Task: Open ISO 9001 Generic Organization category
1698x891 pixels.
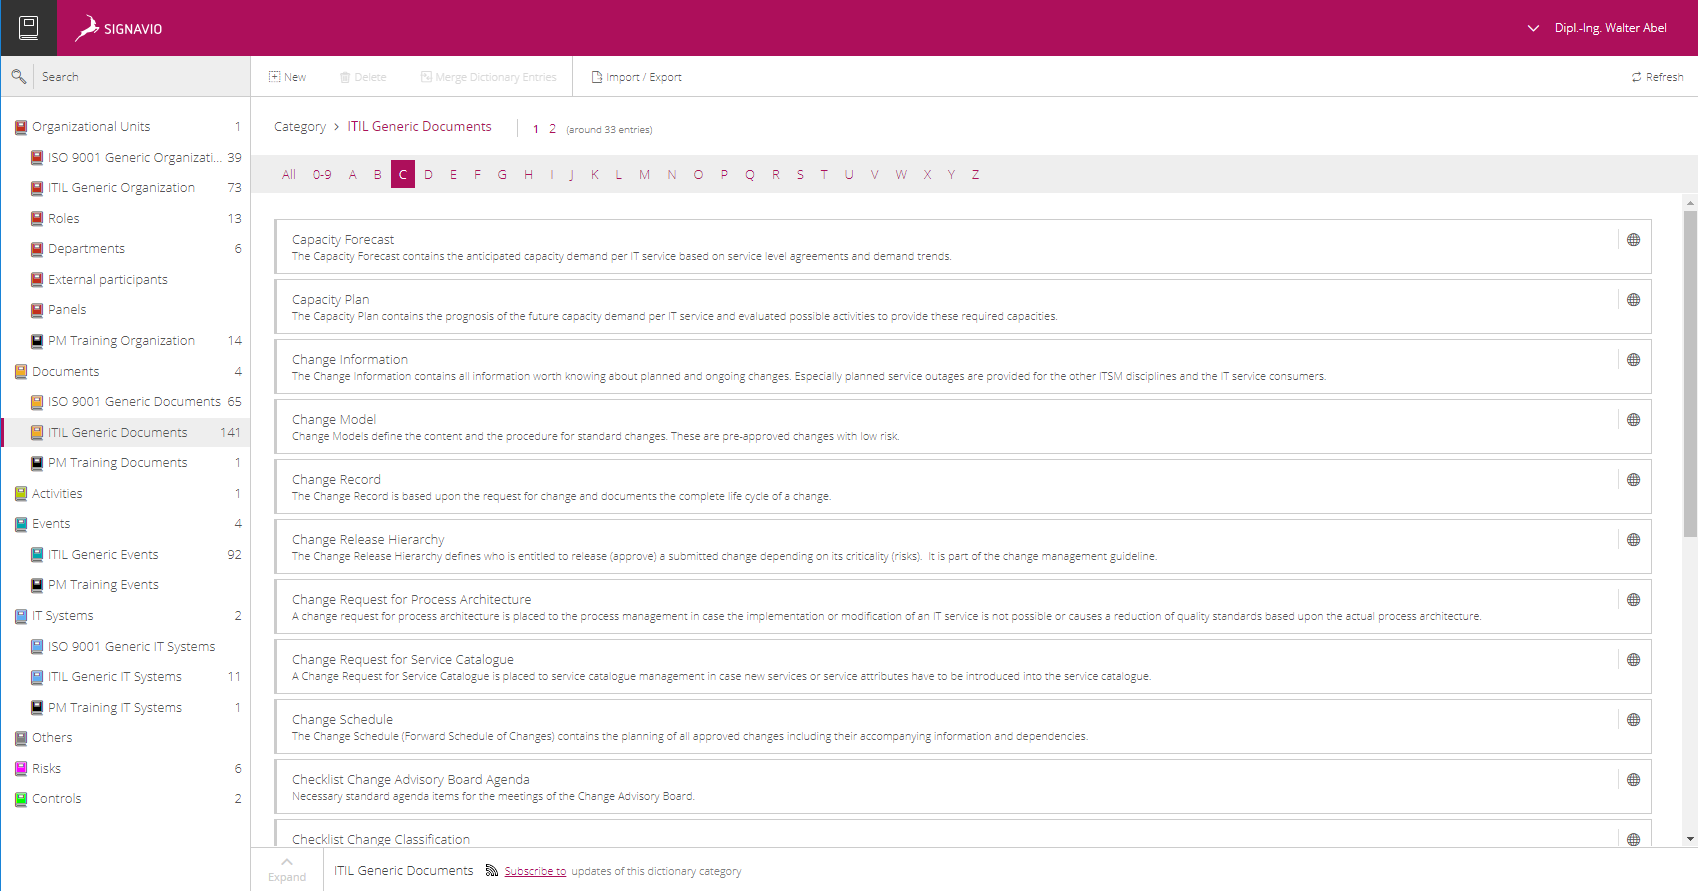Action: tap(126, 157)
